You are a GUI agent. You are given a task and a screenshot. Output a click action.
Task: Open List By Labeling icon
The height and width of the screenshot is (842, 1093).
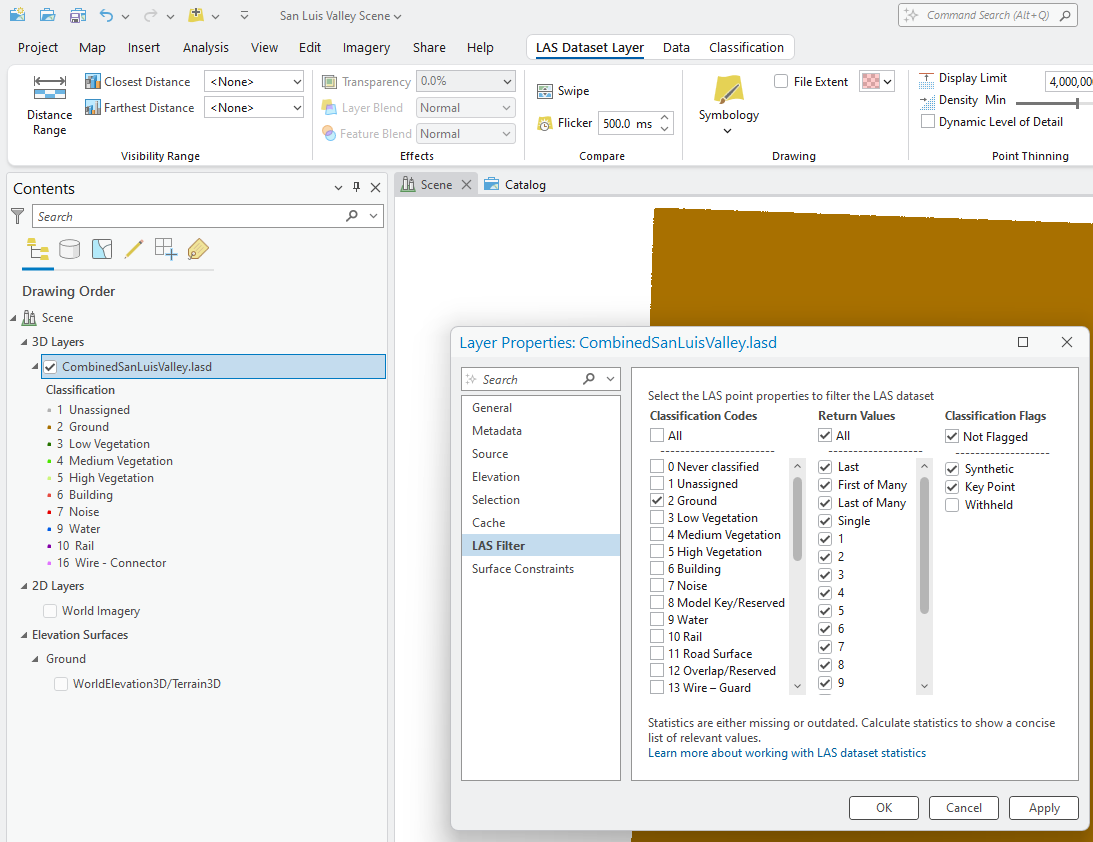click(x=198, y=249)
